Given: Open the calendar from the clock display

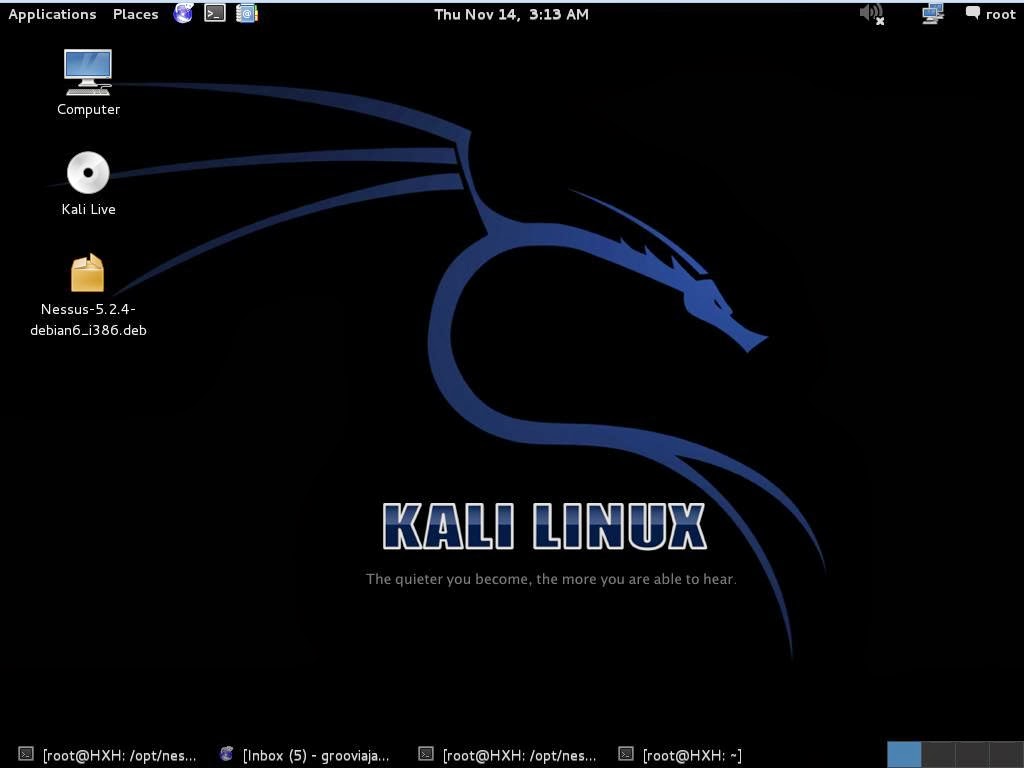Looking at the screenshot, I should point(511,13).
